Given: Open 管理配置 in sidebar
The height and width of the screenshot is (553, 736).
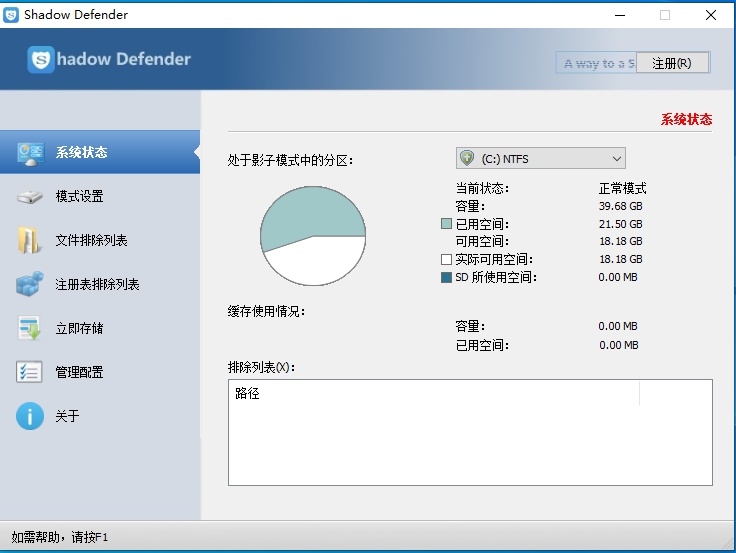Looking at the screenshot, I should (100, 372).
